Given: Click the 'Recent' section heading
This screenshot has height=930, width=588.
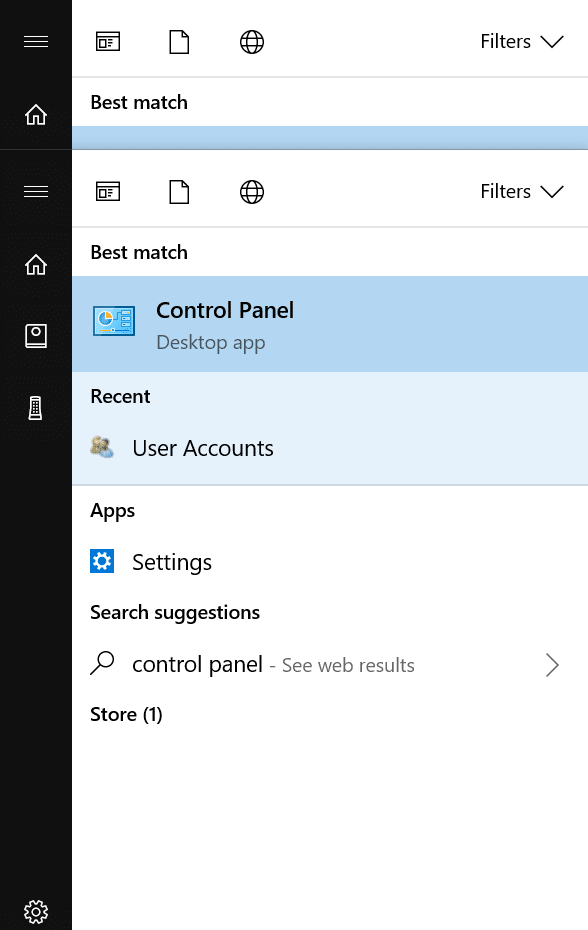Looking at the screenshot, I should (x=120, y=396).
